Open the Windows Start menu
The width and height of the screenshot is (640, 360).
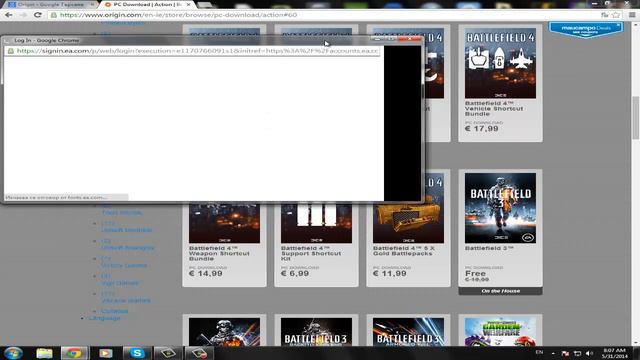pos(13,353)
